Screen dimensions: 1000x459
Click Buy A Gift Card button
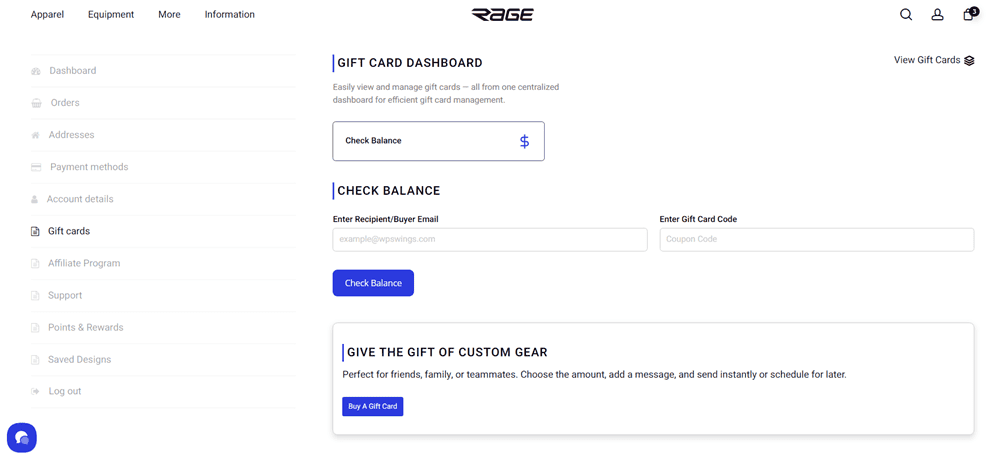(373, 406)
